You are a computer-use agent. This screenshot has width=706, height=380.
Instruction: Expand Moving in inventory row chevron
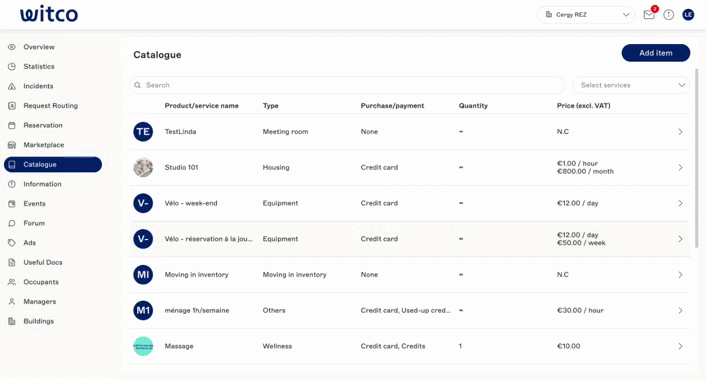680,275
